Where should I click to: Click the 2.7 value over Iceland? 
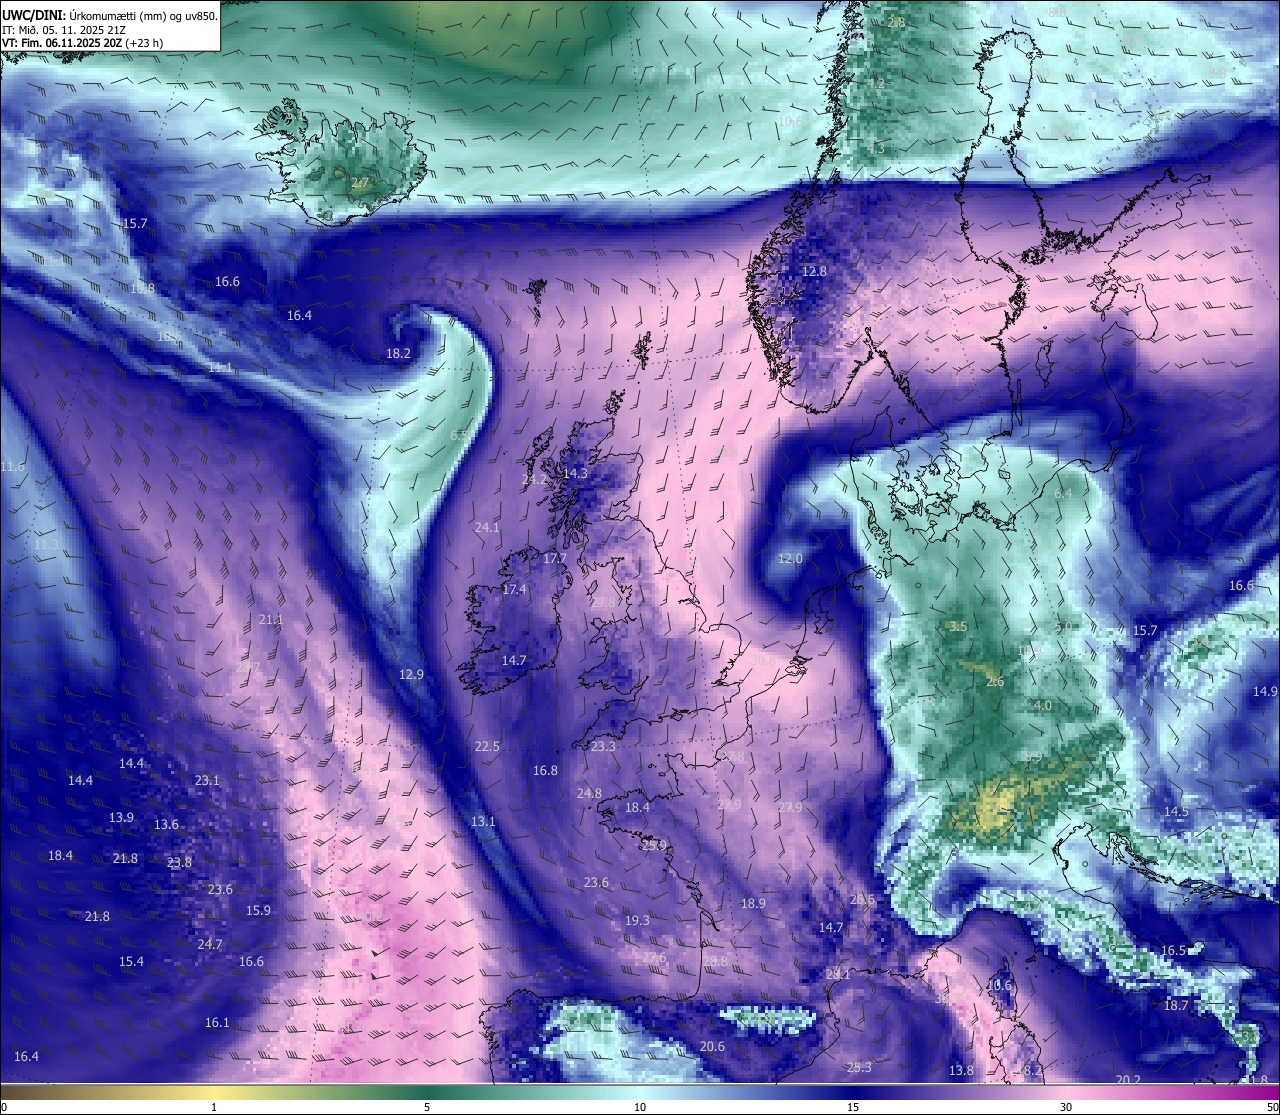359,183
